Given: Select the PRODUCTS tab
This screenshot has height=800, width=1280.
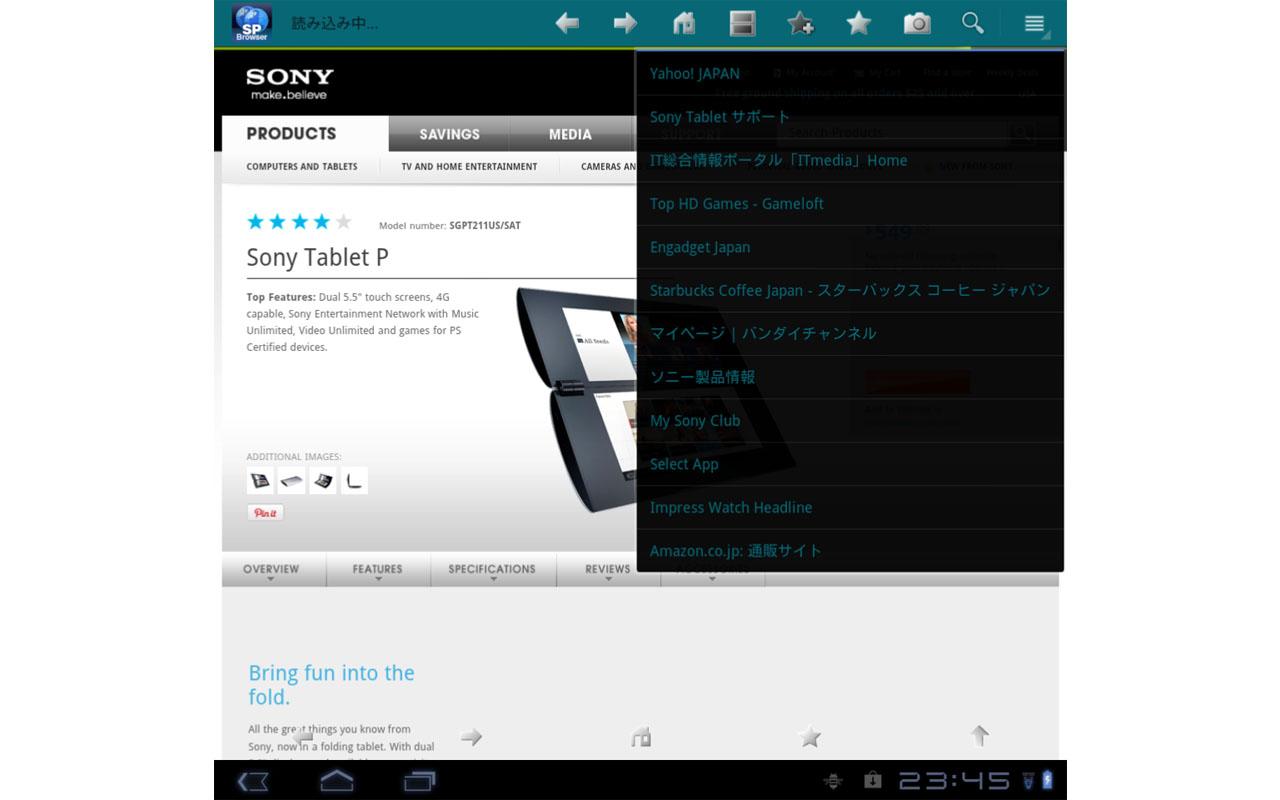Looking at the screenshot, I should 305,133.
